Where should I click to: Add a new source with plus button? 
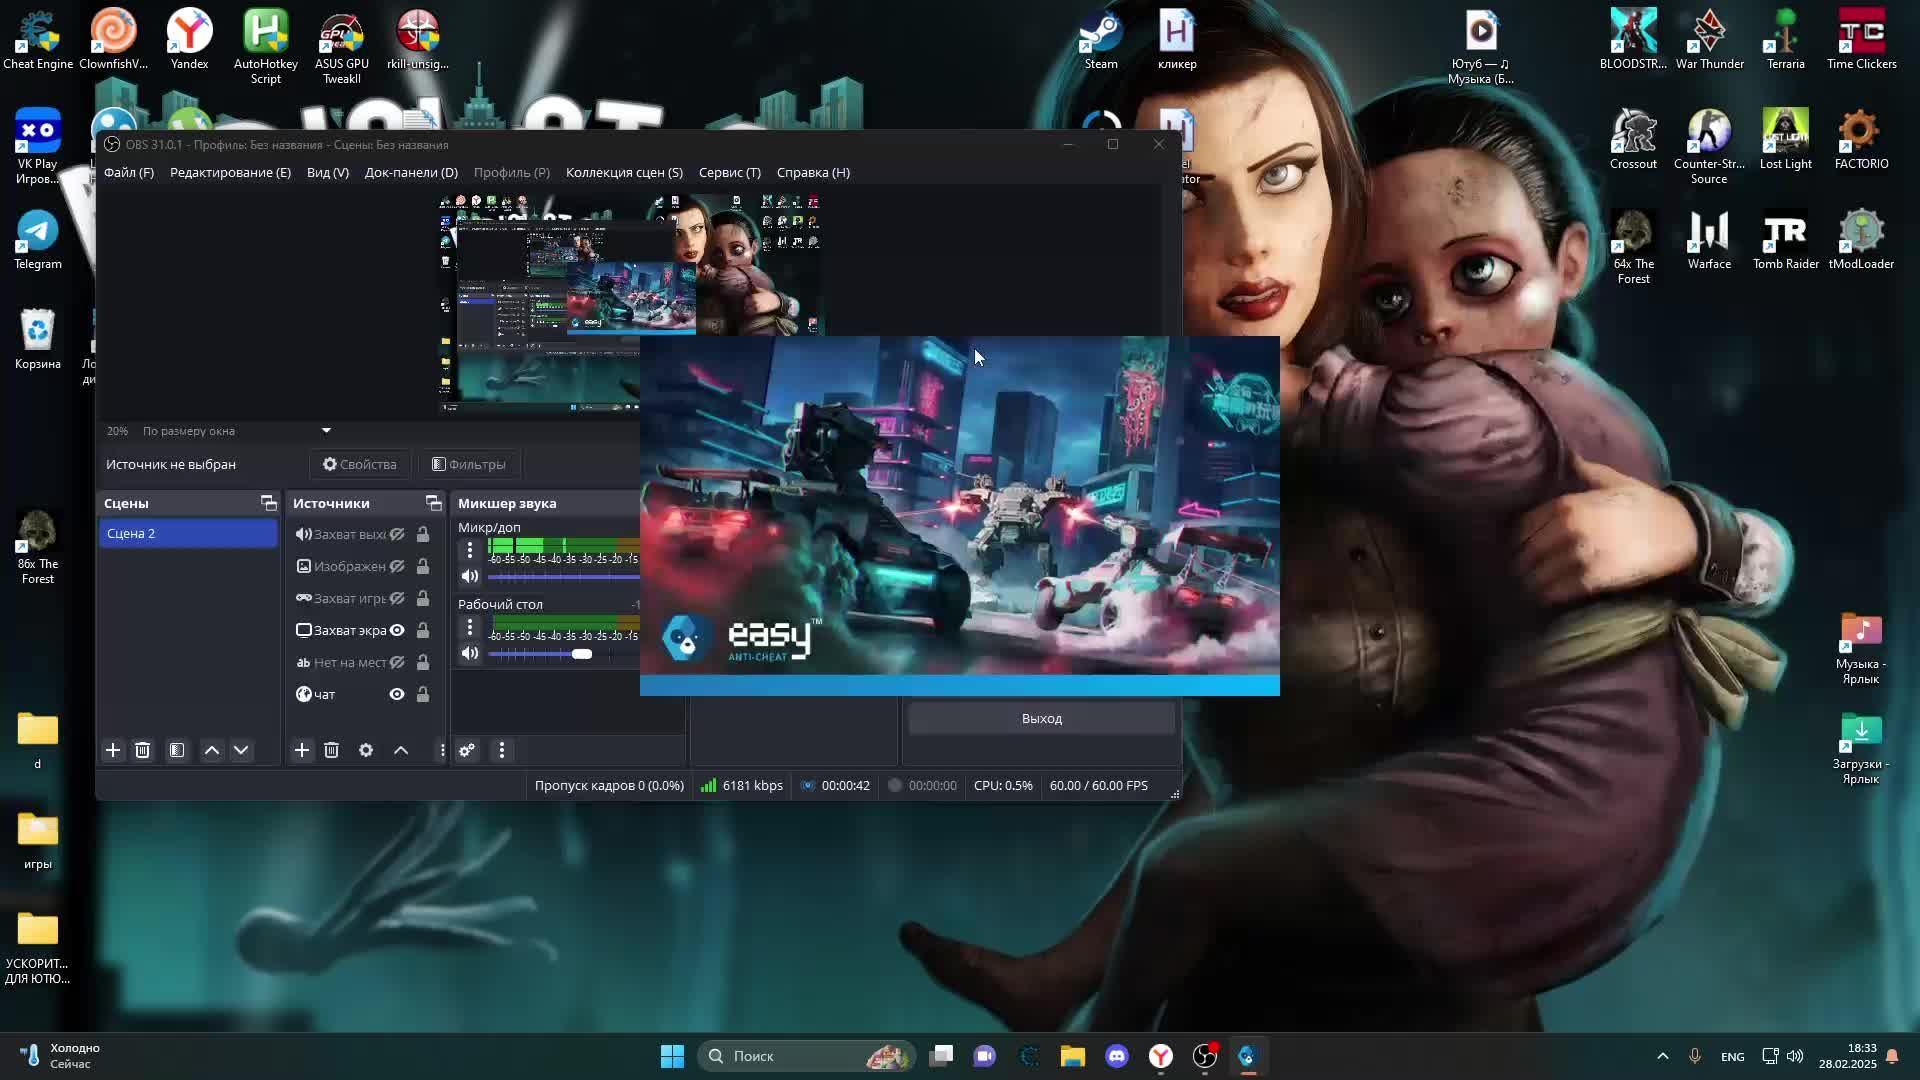point(301,750)
